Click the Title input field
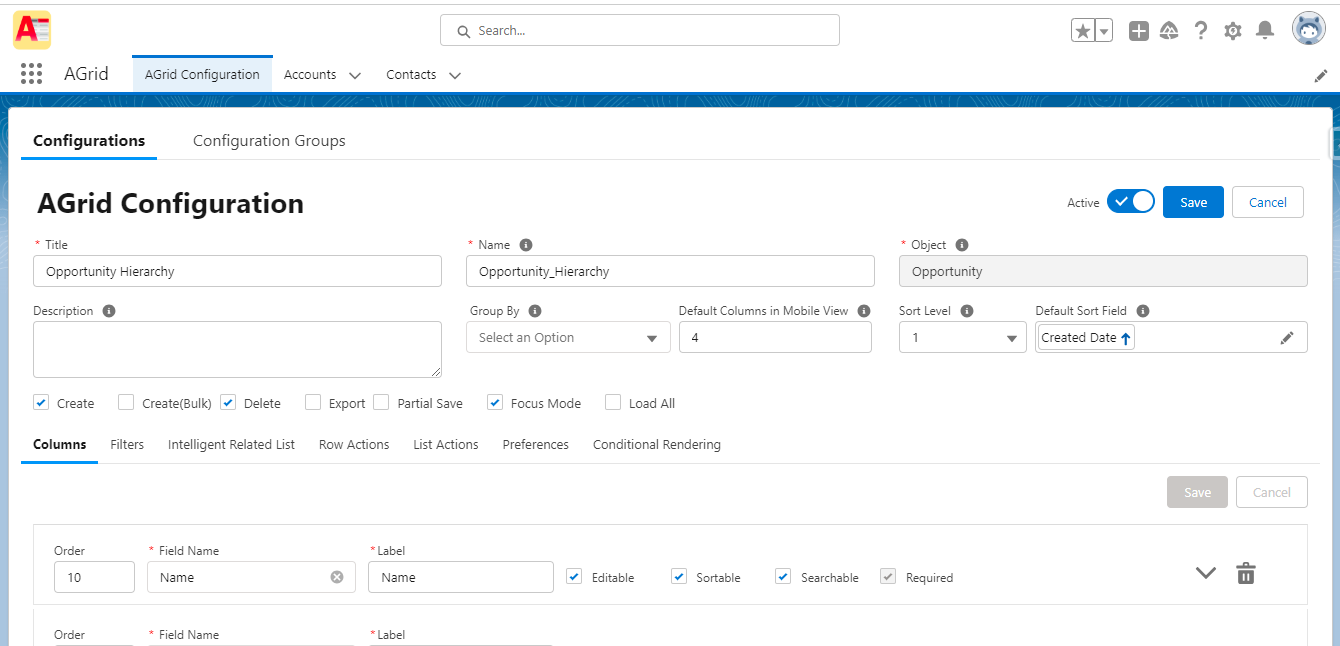The height and width of the screenshot is (646, 1340). 237,271
